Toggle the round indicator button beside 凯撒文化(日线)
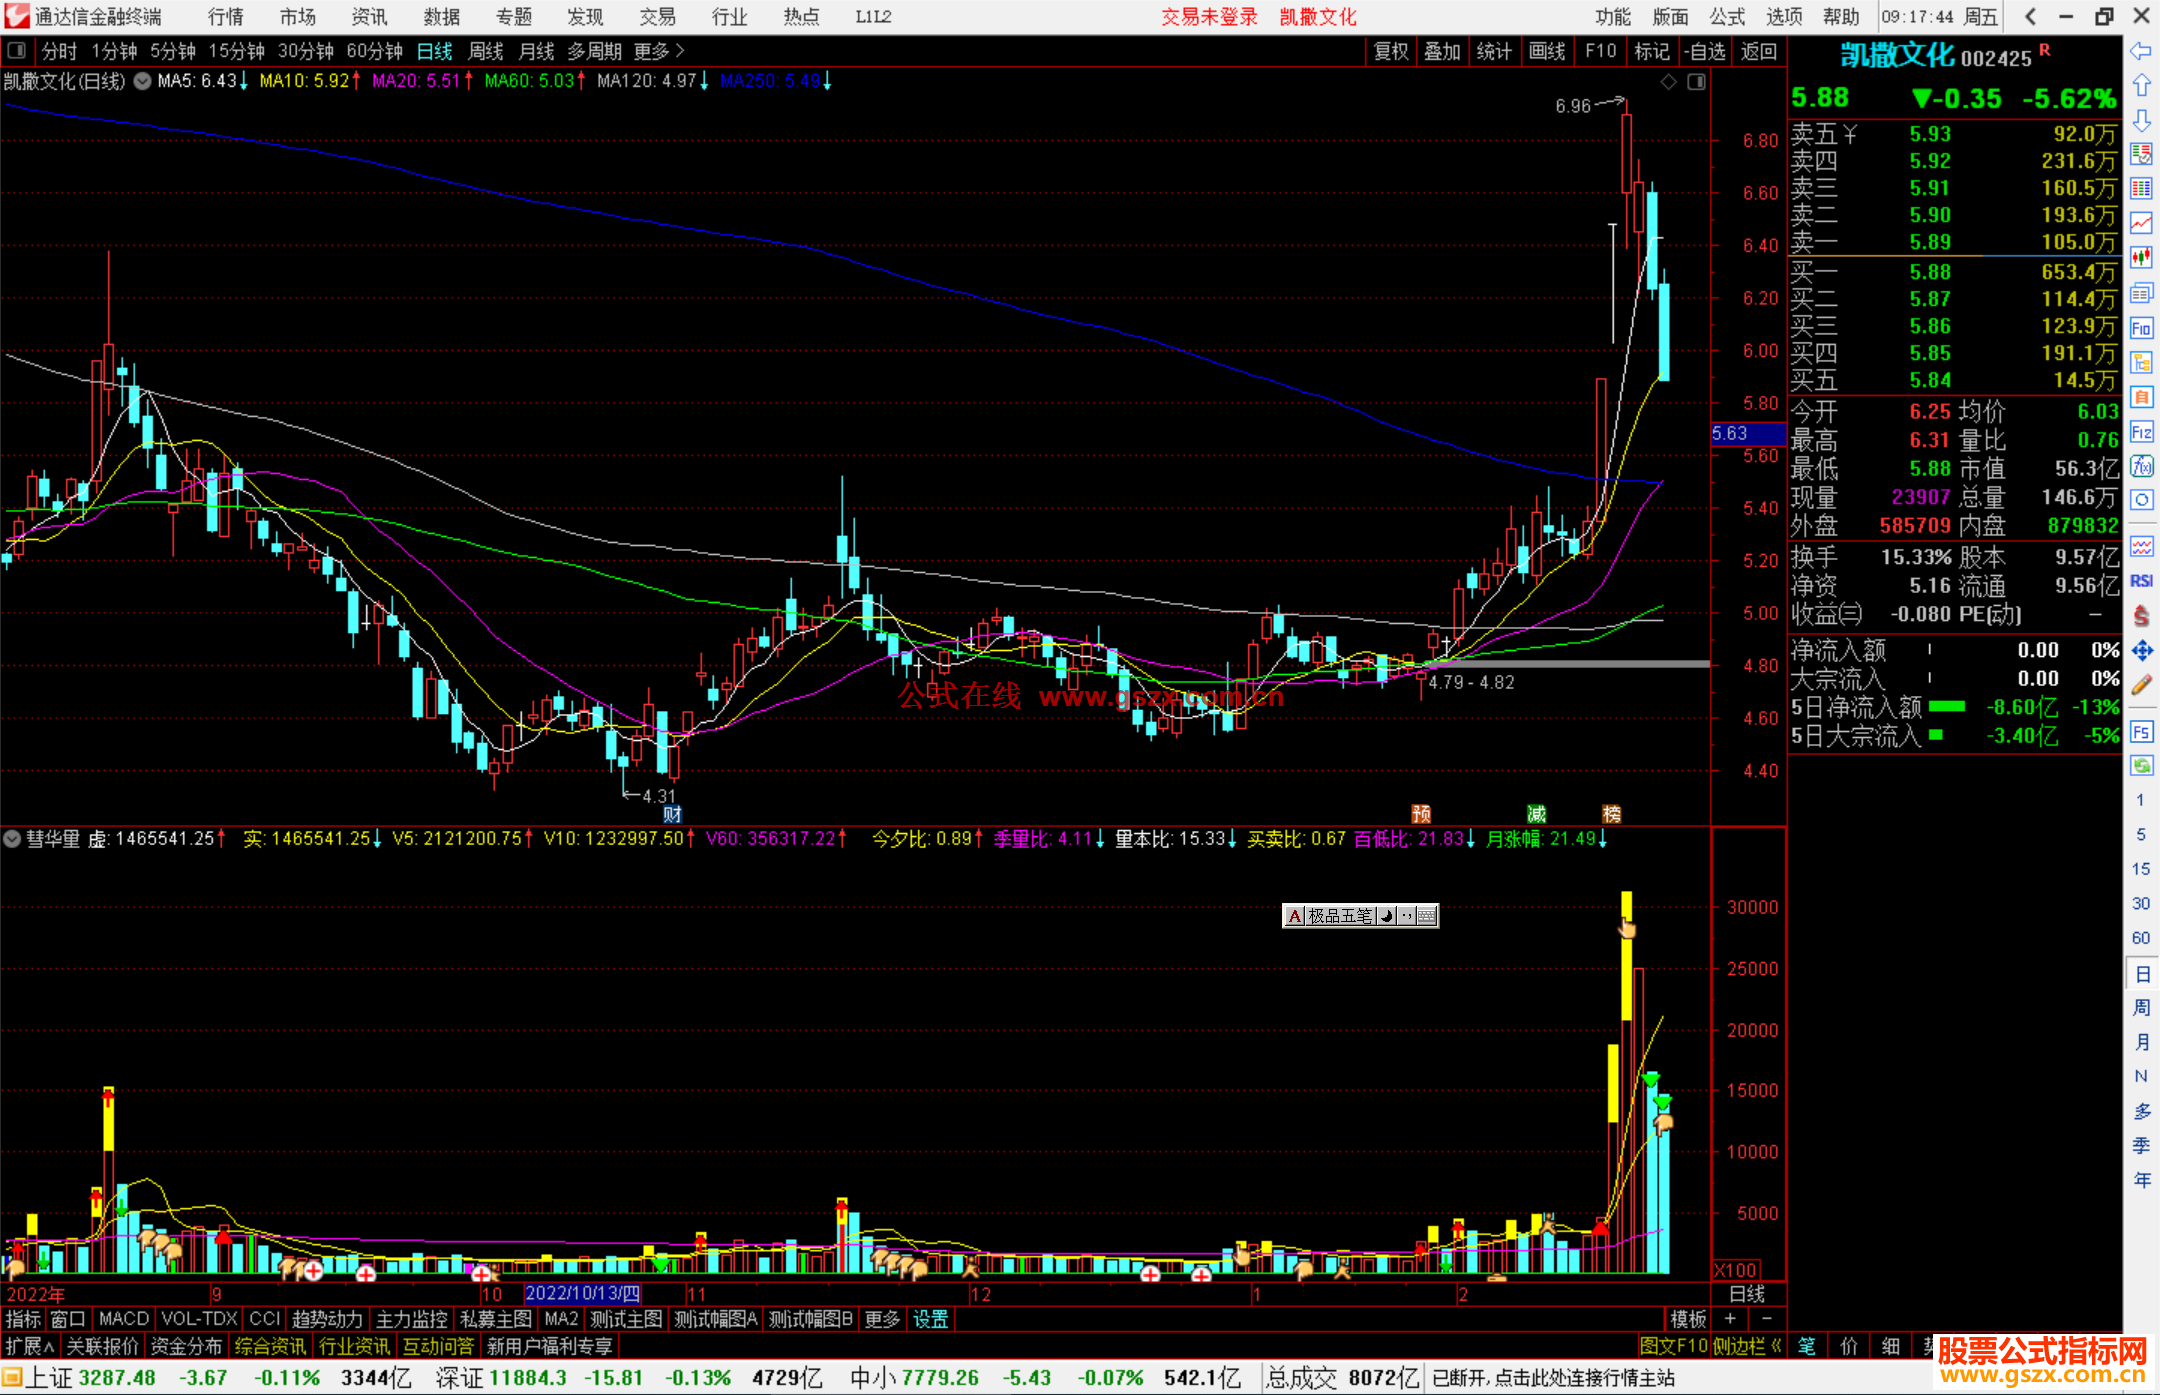Screen dimensions: 2160x1395 pos(143,81)
